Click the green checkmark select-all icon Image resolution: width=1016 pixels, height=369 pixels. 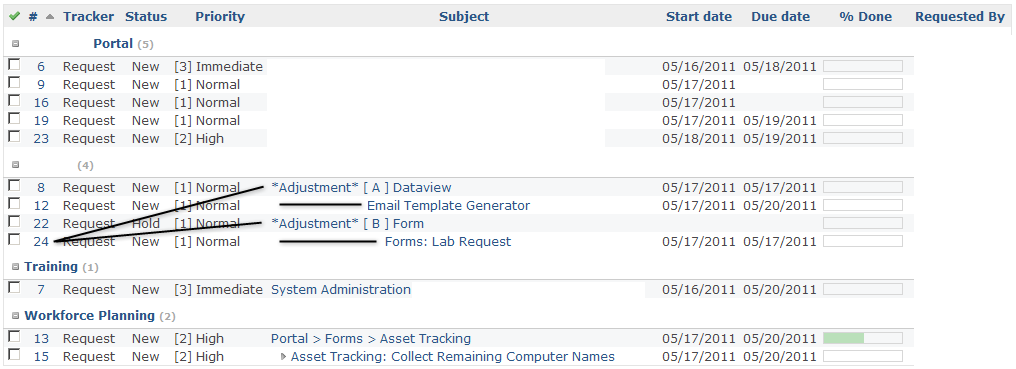click(x=14, y=17)
